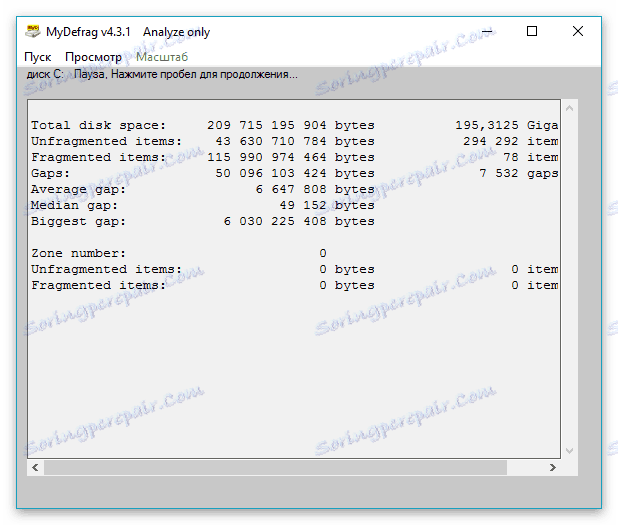Click '115 990 974 464 bytes' value
618x525 pixels.
(x=291, y=157)
